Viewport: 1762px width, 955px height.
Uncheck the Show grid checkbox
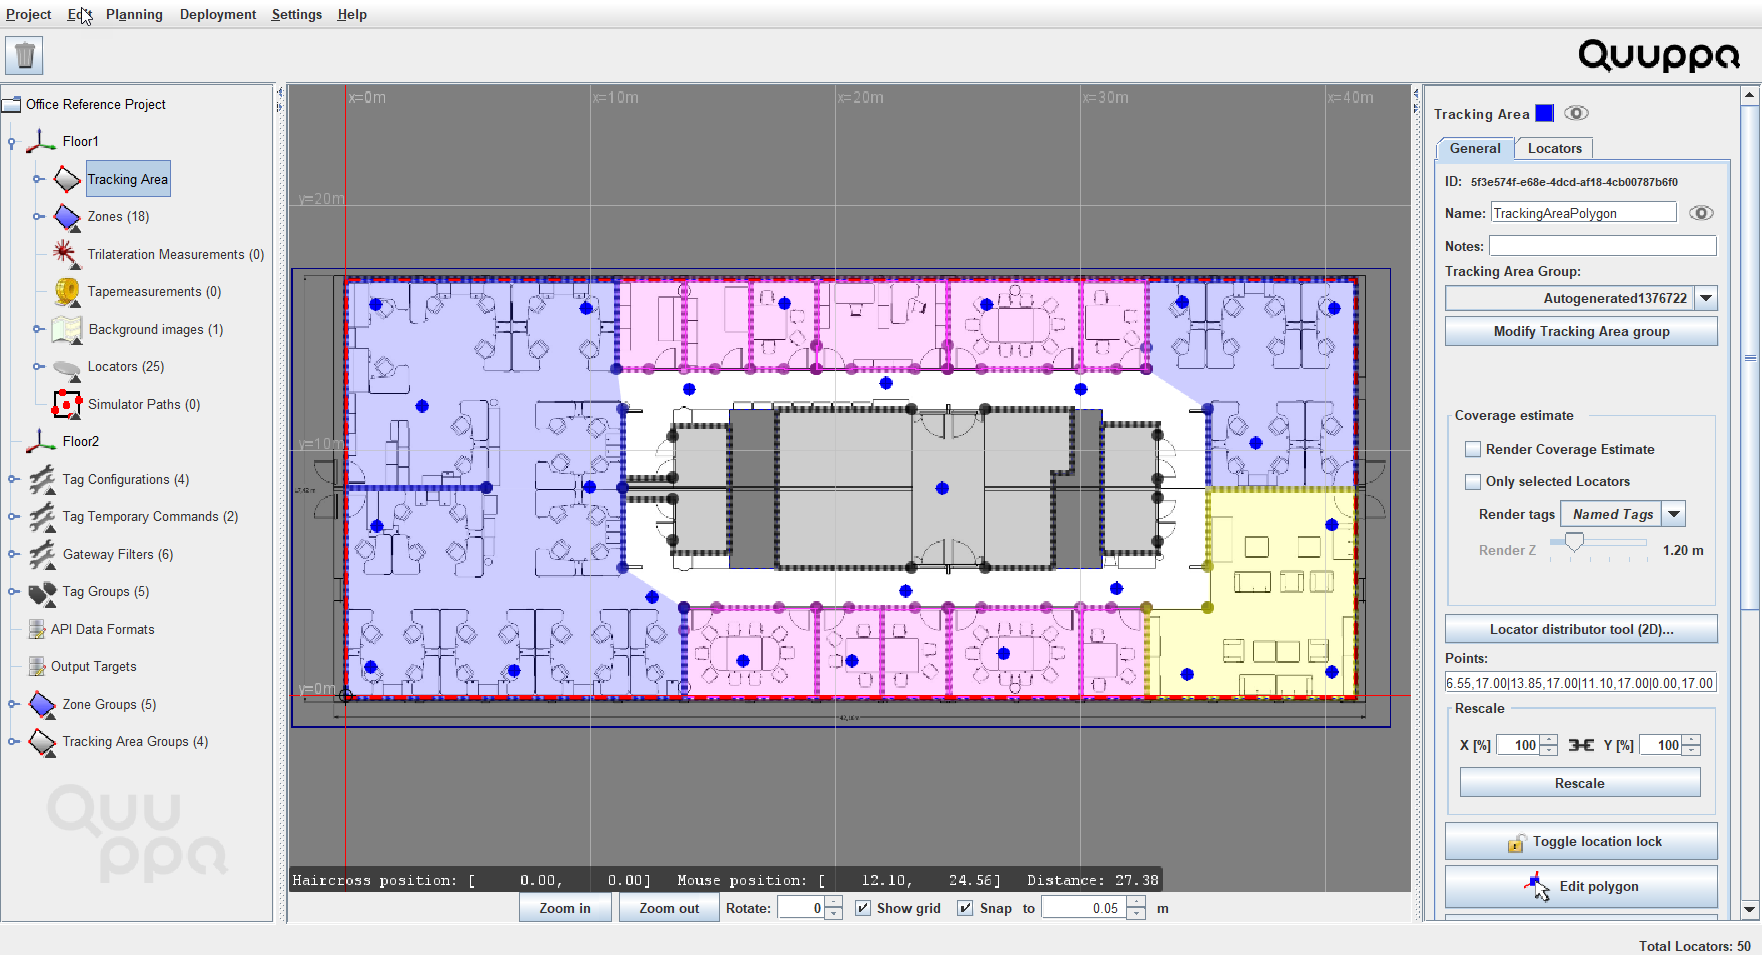(863, 908)
